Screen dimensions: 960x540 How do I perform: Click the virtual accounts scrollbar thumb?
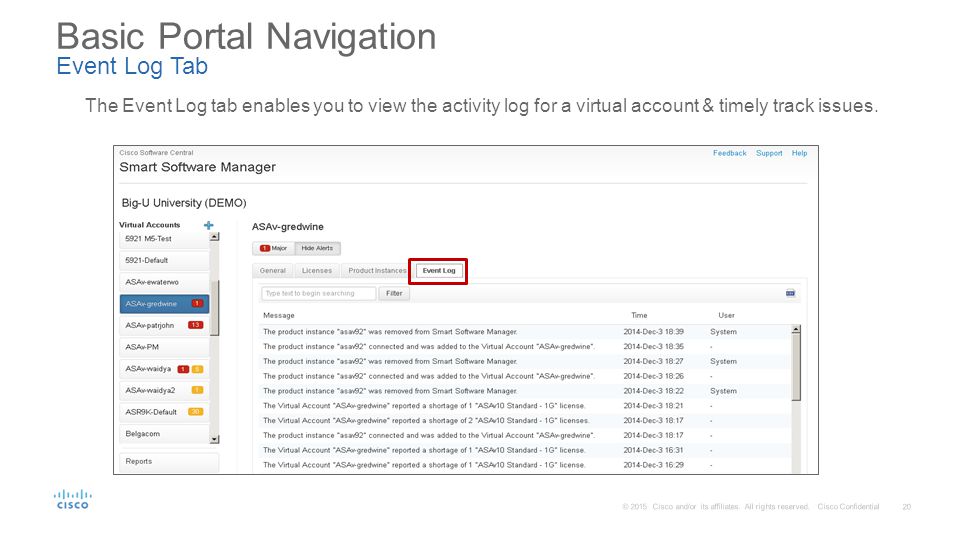[x=214, y=308]
